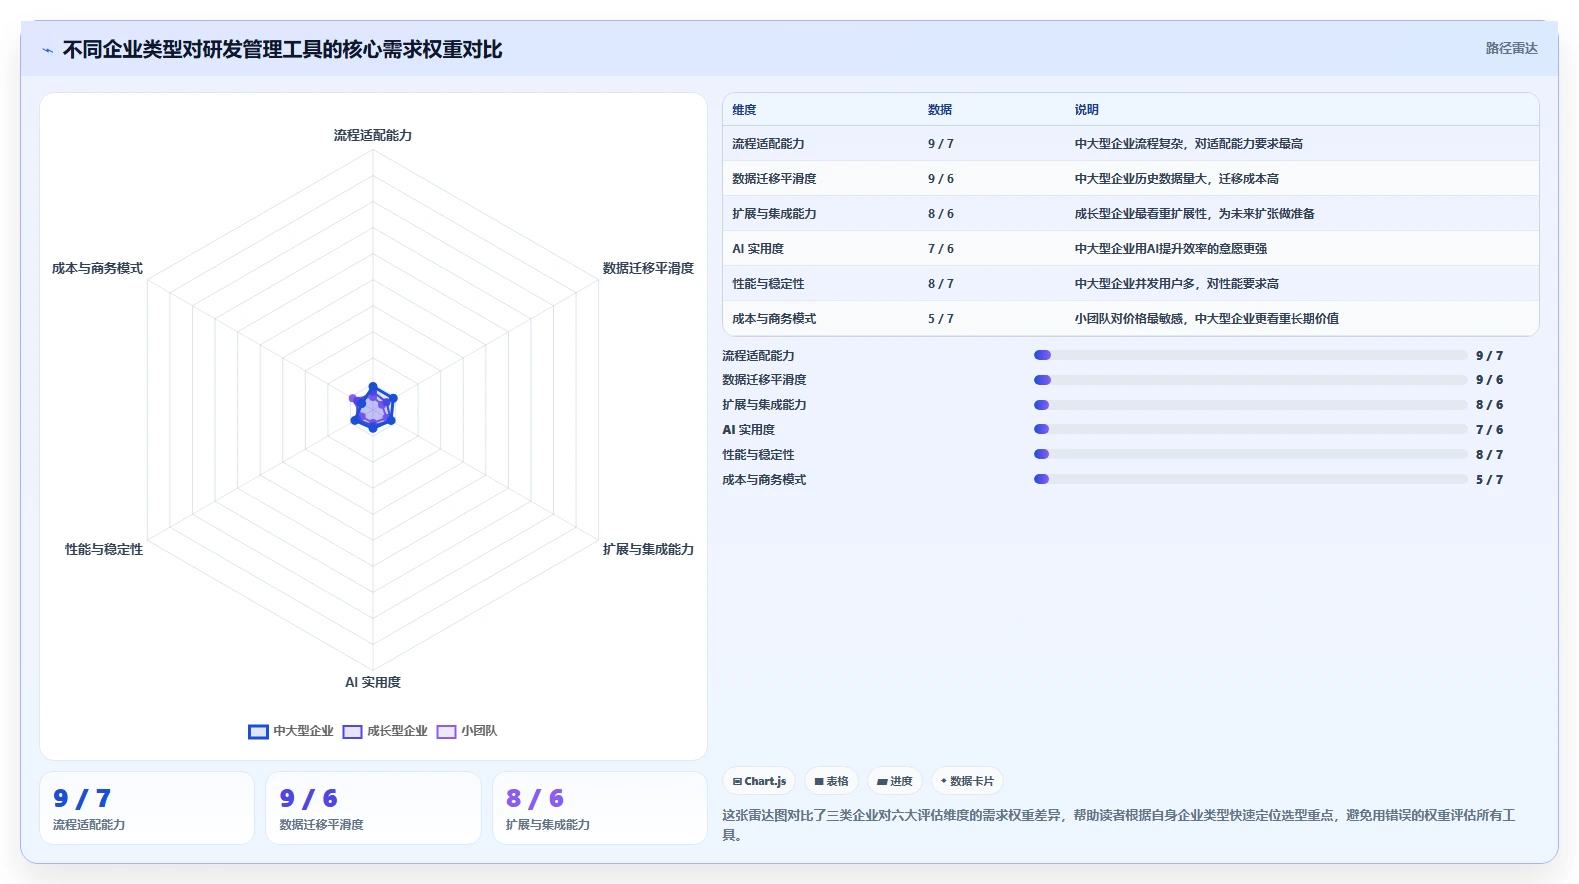Click the description 小团队对价格最敏感，中大型企业更看重长期价值

pyautogui.click(x=1207, y=319)
